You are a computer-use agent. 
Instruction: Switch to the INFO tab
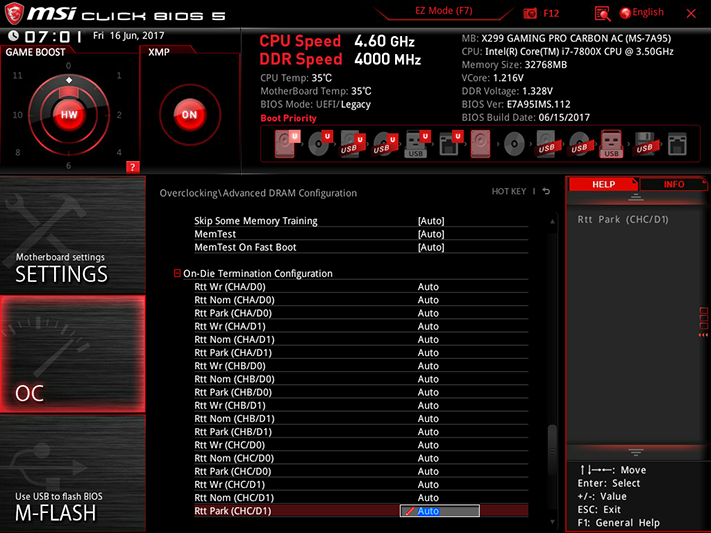click(x=674, y=184)
